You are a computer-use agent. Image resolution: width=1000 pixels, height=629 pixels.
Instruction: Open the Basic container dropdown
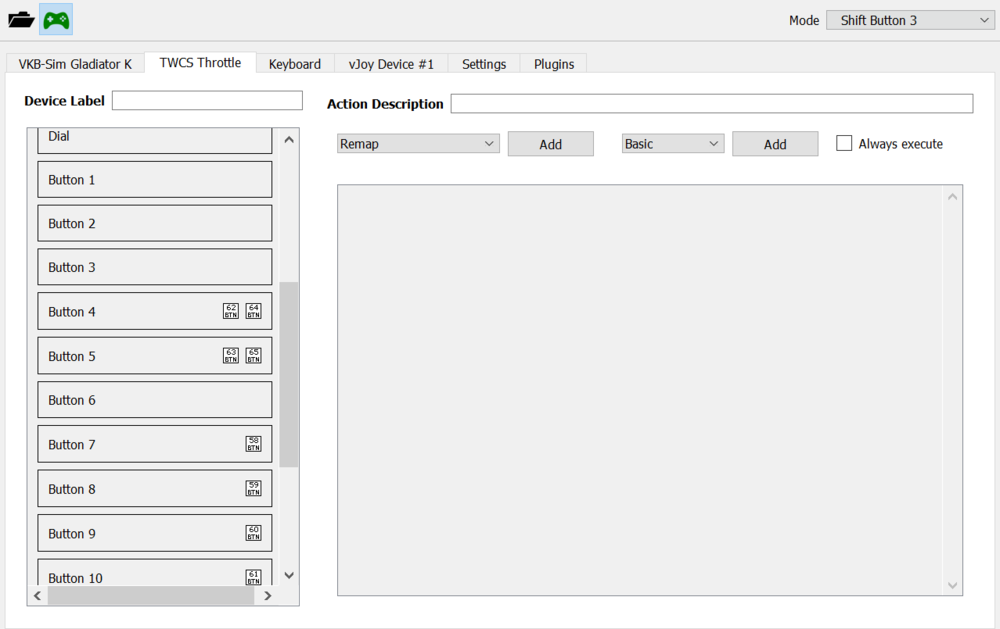(x=673, y=144)
